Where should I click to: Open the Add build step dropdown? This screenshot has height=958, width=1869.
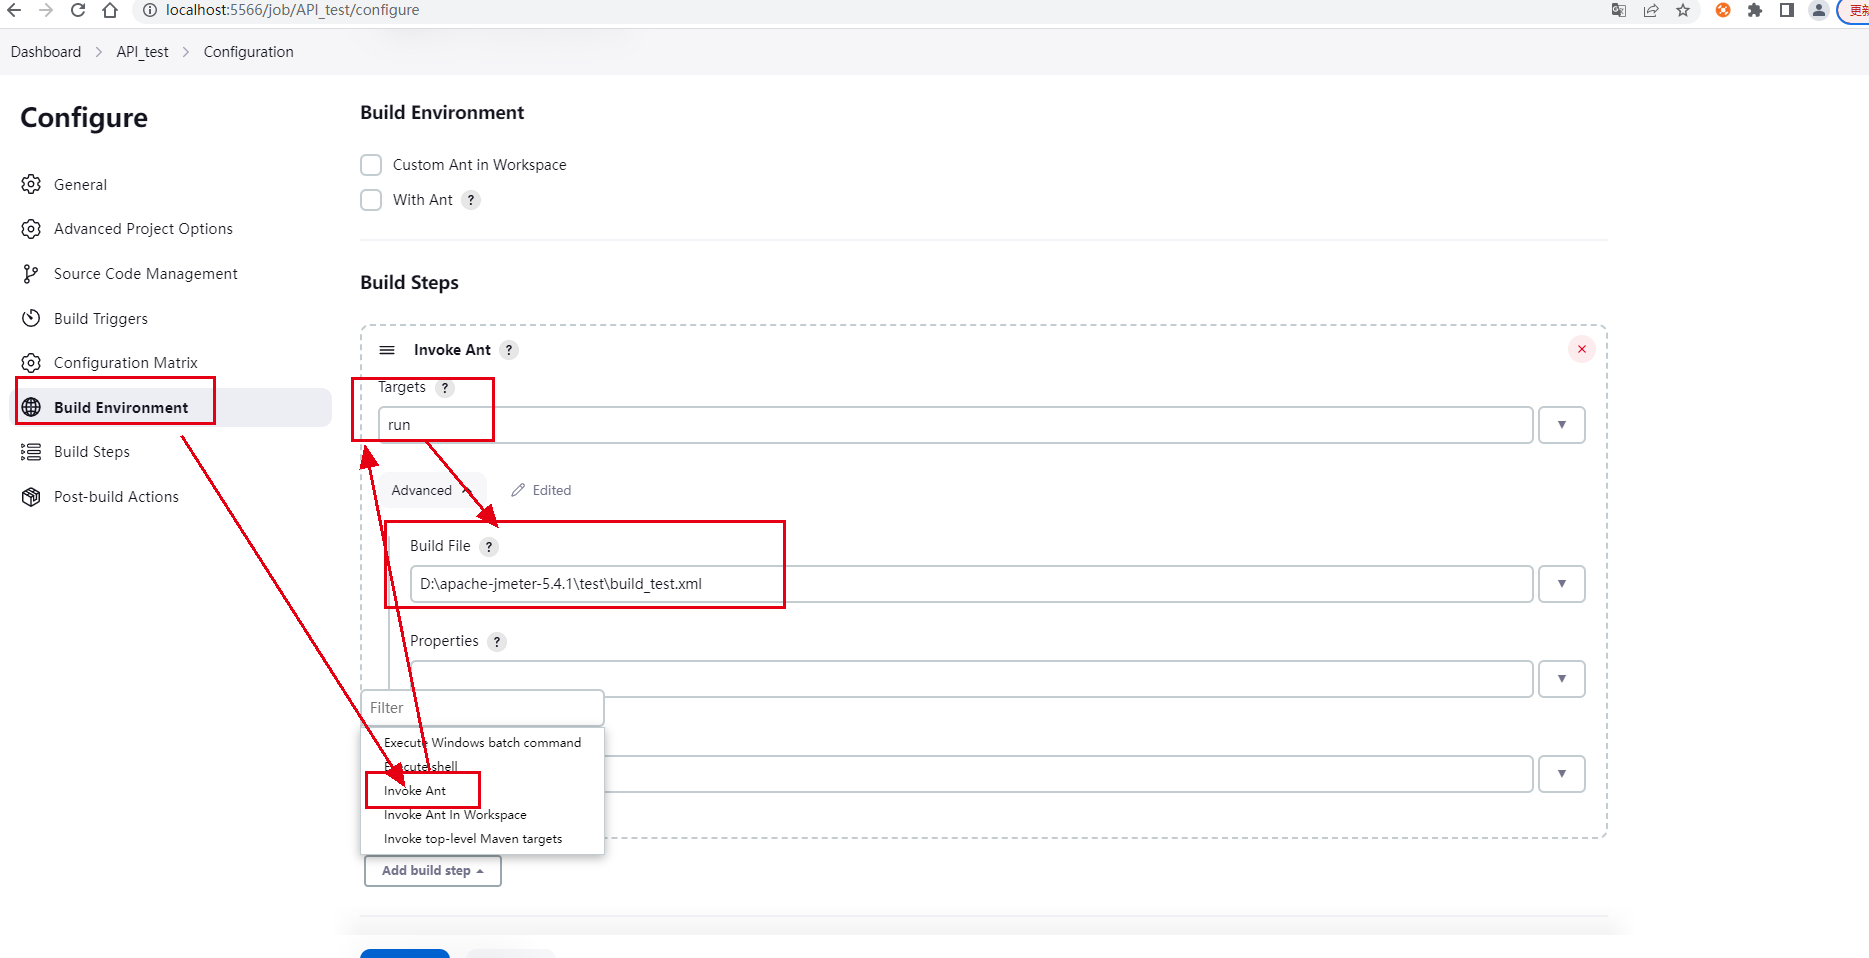click(x=433, y=871)
